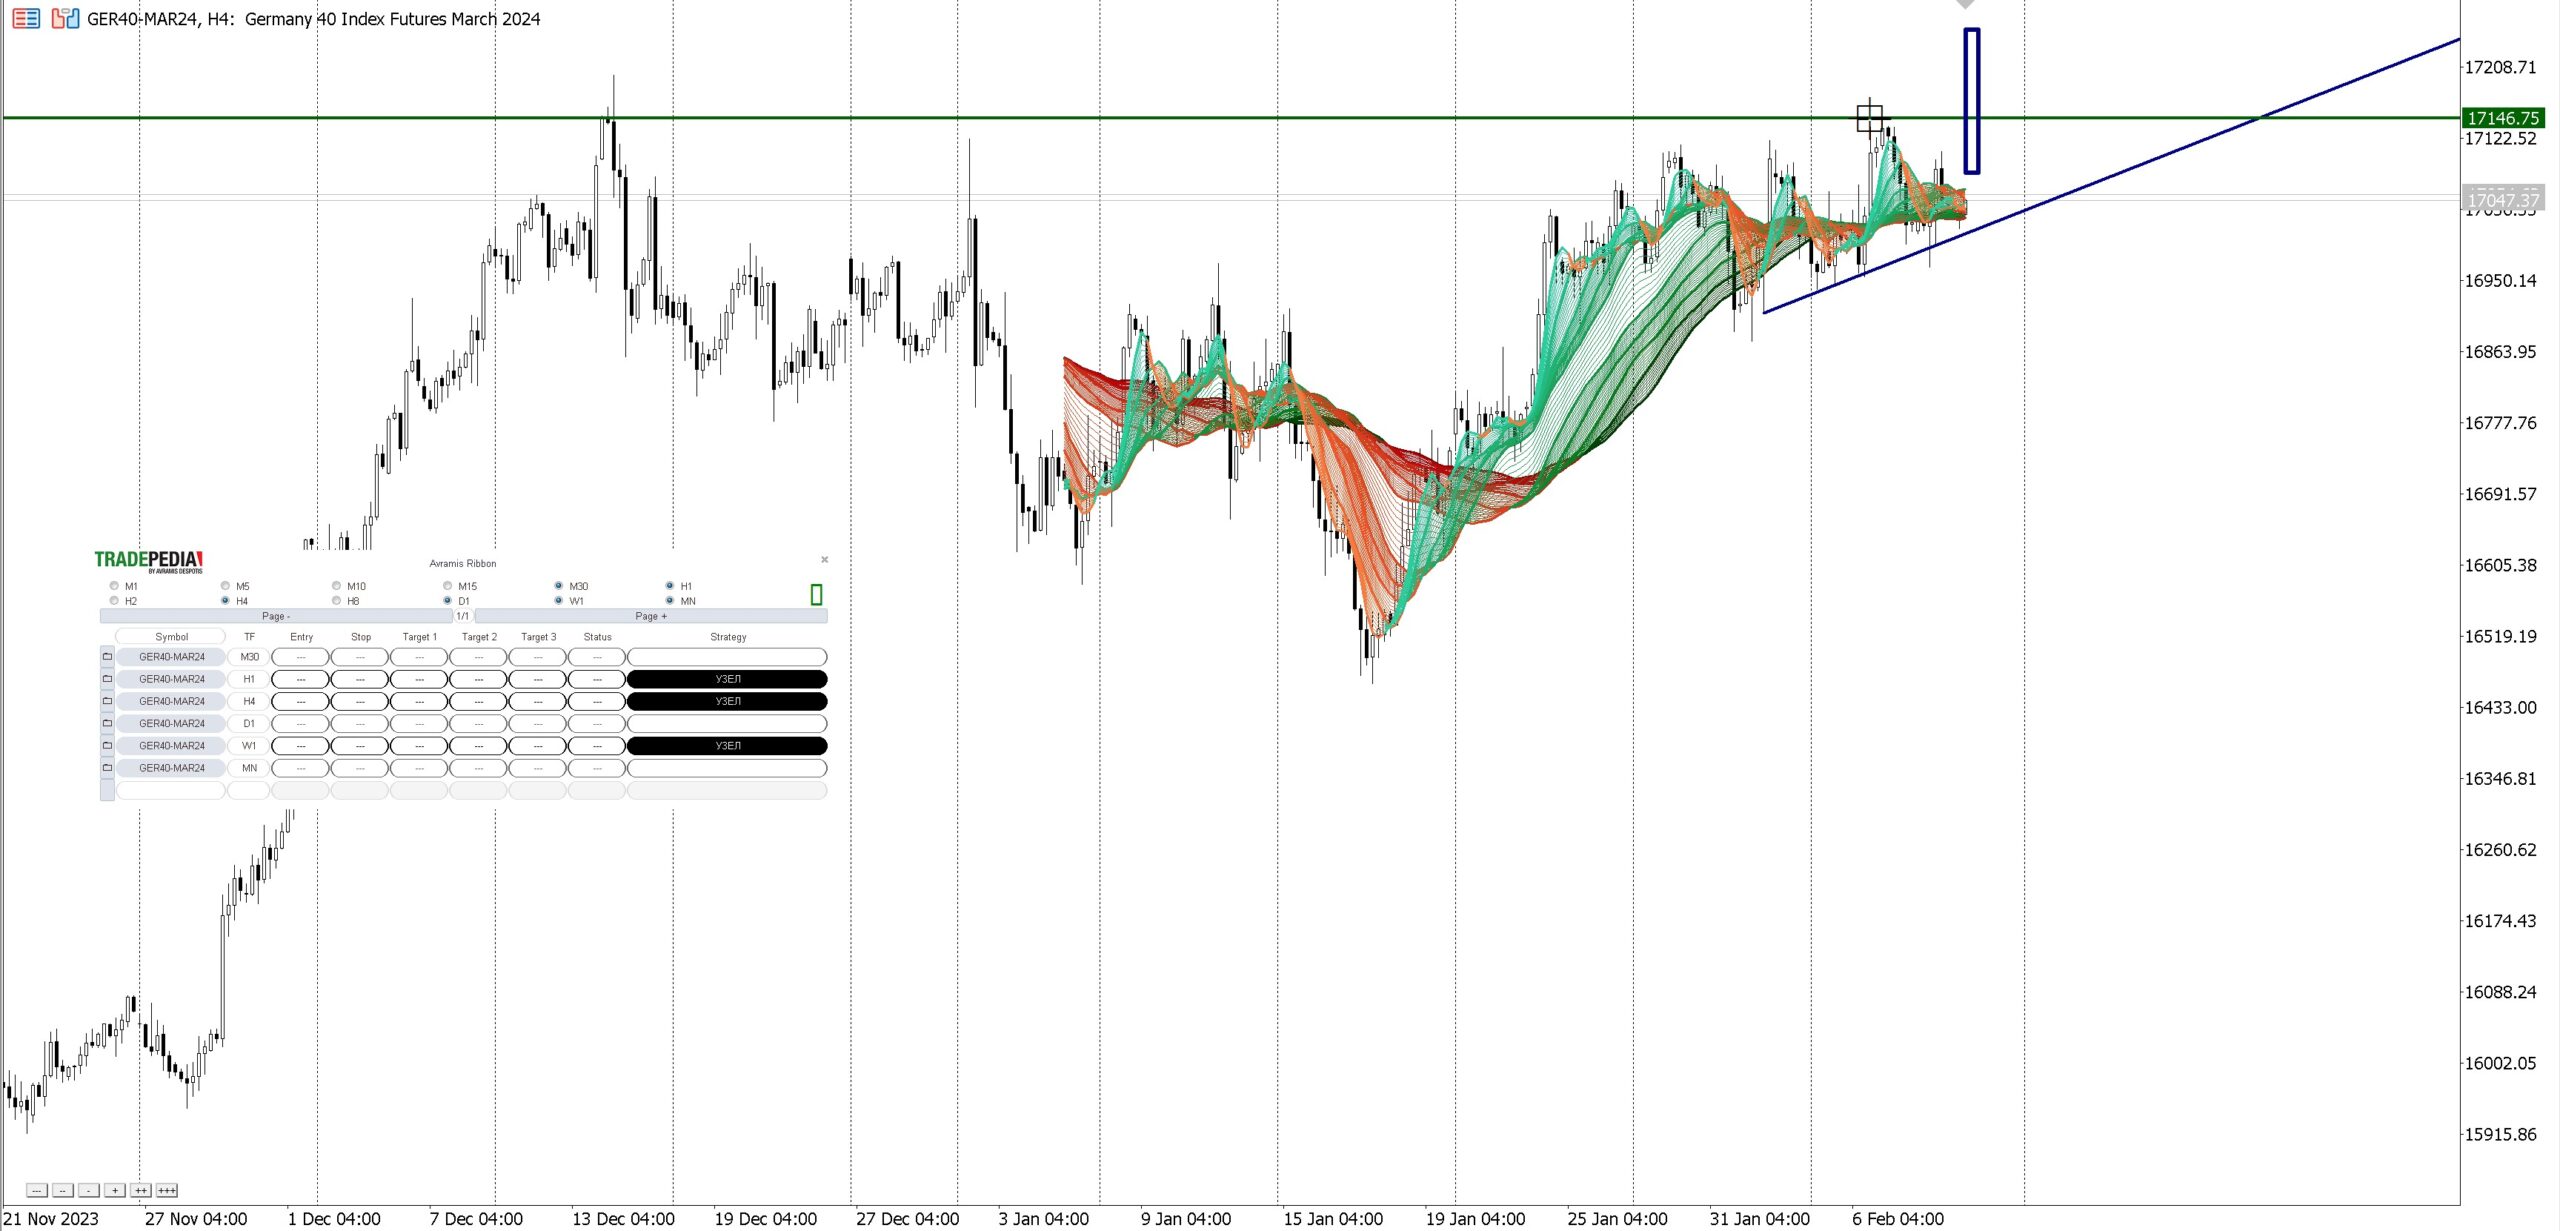This screenshot has width=2560, height=1231.
Task: Click the chart list icon in header
Action: (x=26, y=18)
